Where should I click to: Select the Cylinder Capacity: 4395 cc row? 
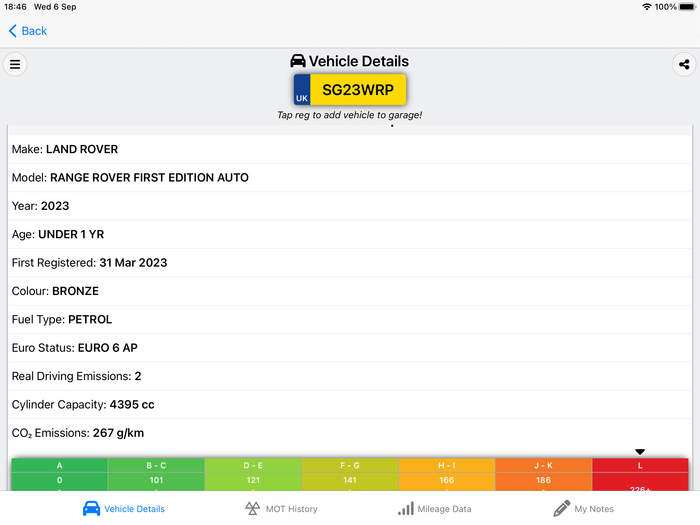tap(350, 404)
